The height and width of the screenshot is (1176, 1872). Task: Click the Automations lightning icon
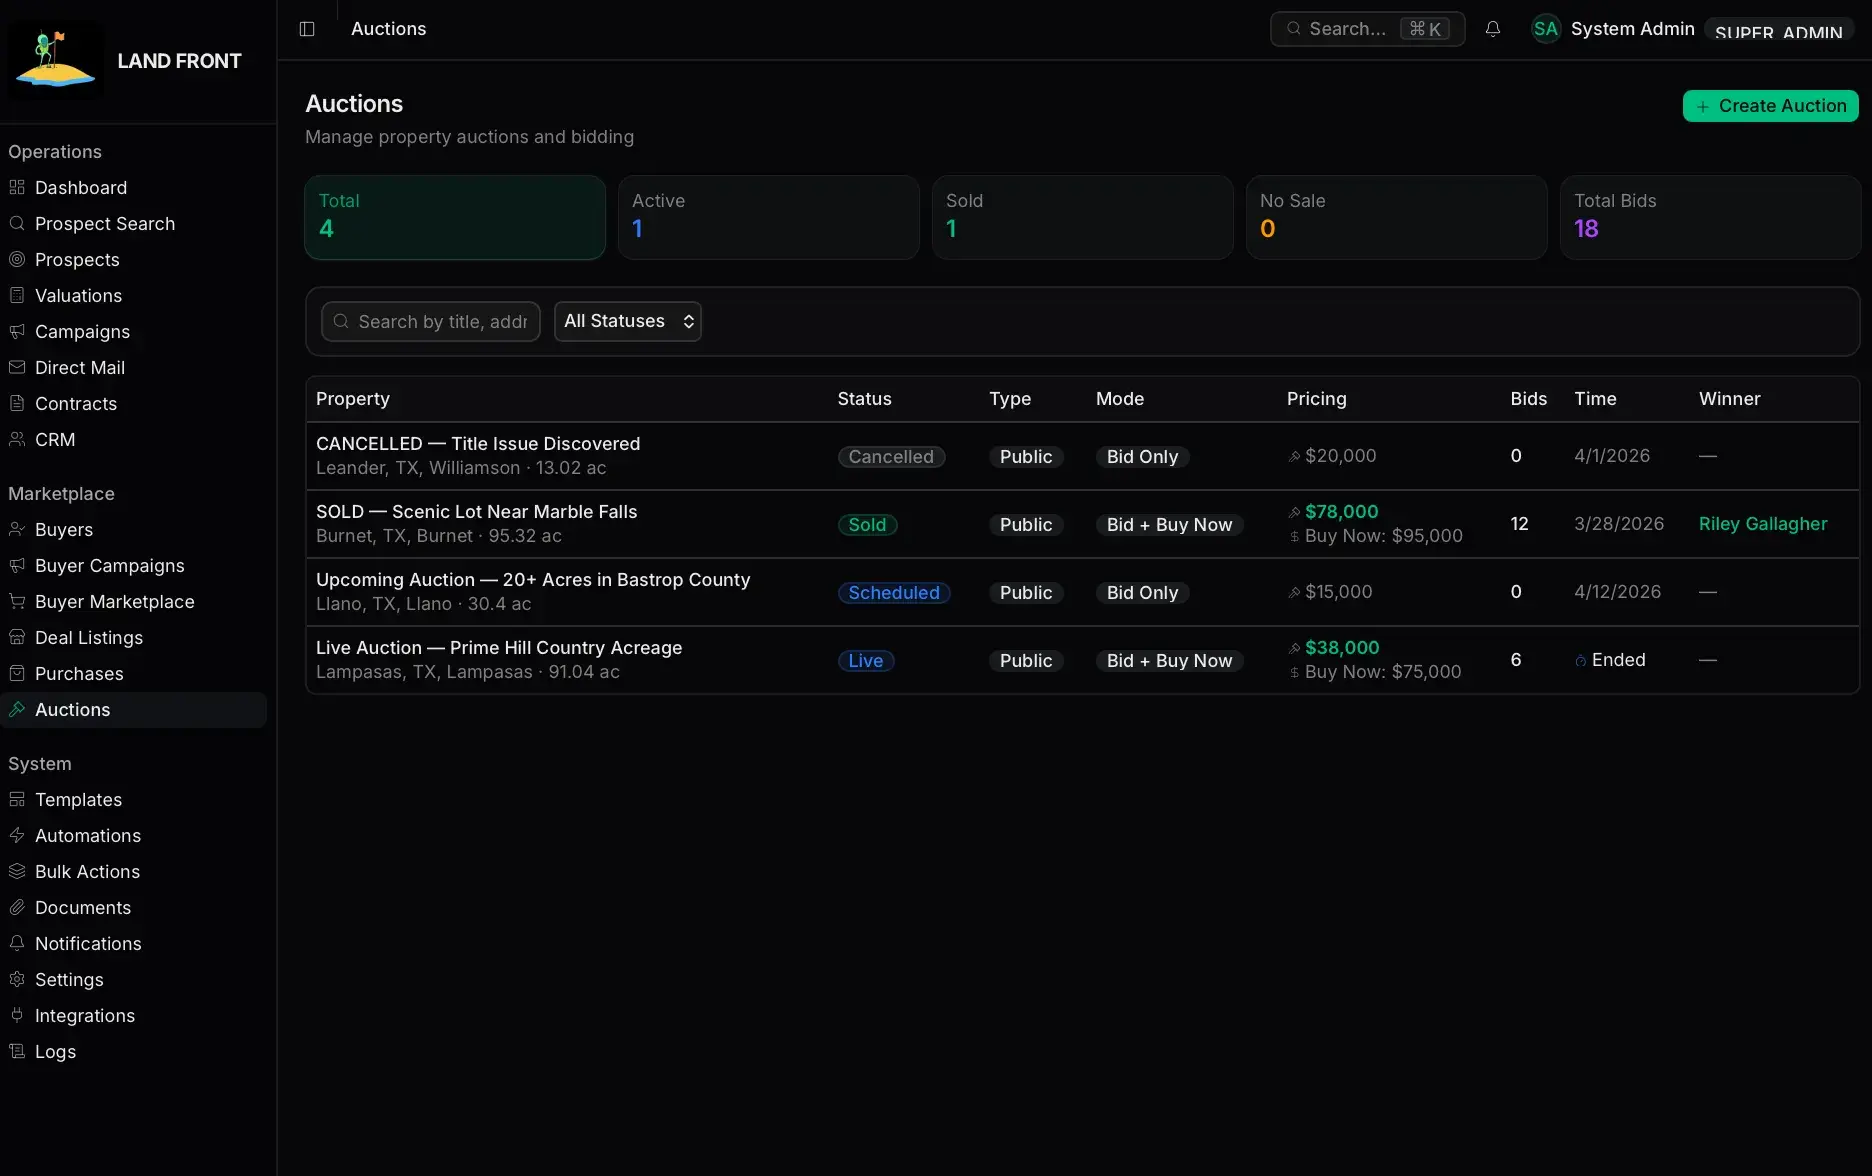click(x=17, y=835)
